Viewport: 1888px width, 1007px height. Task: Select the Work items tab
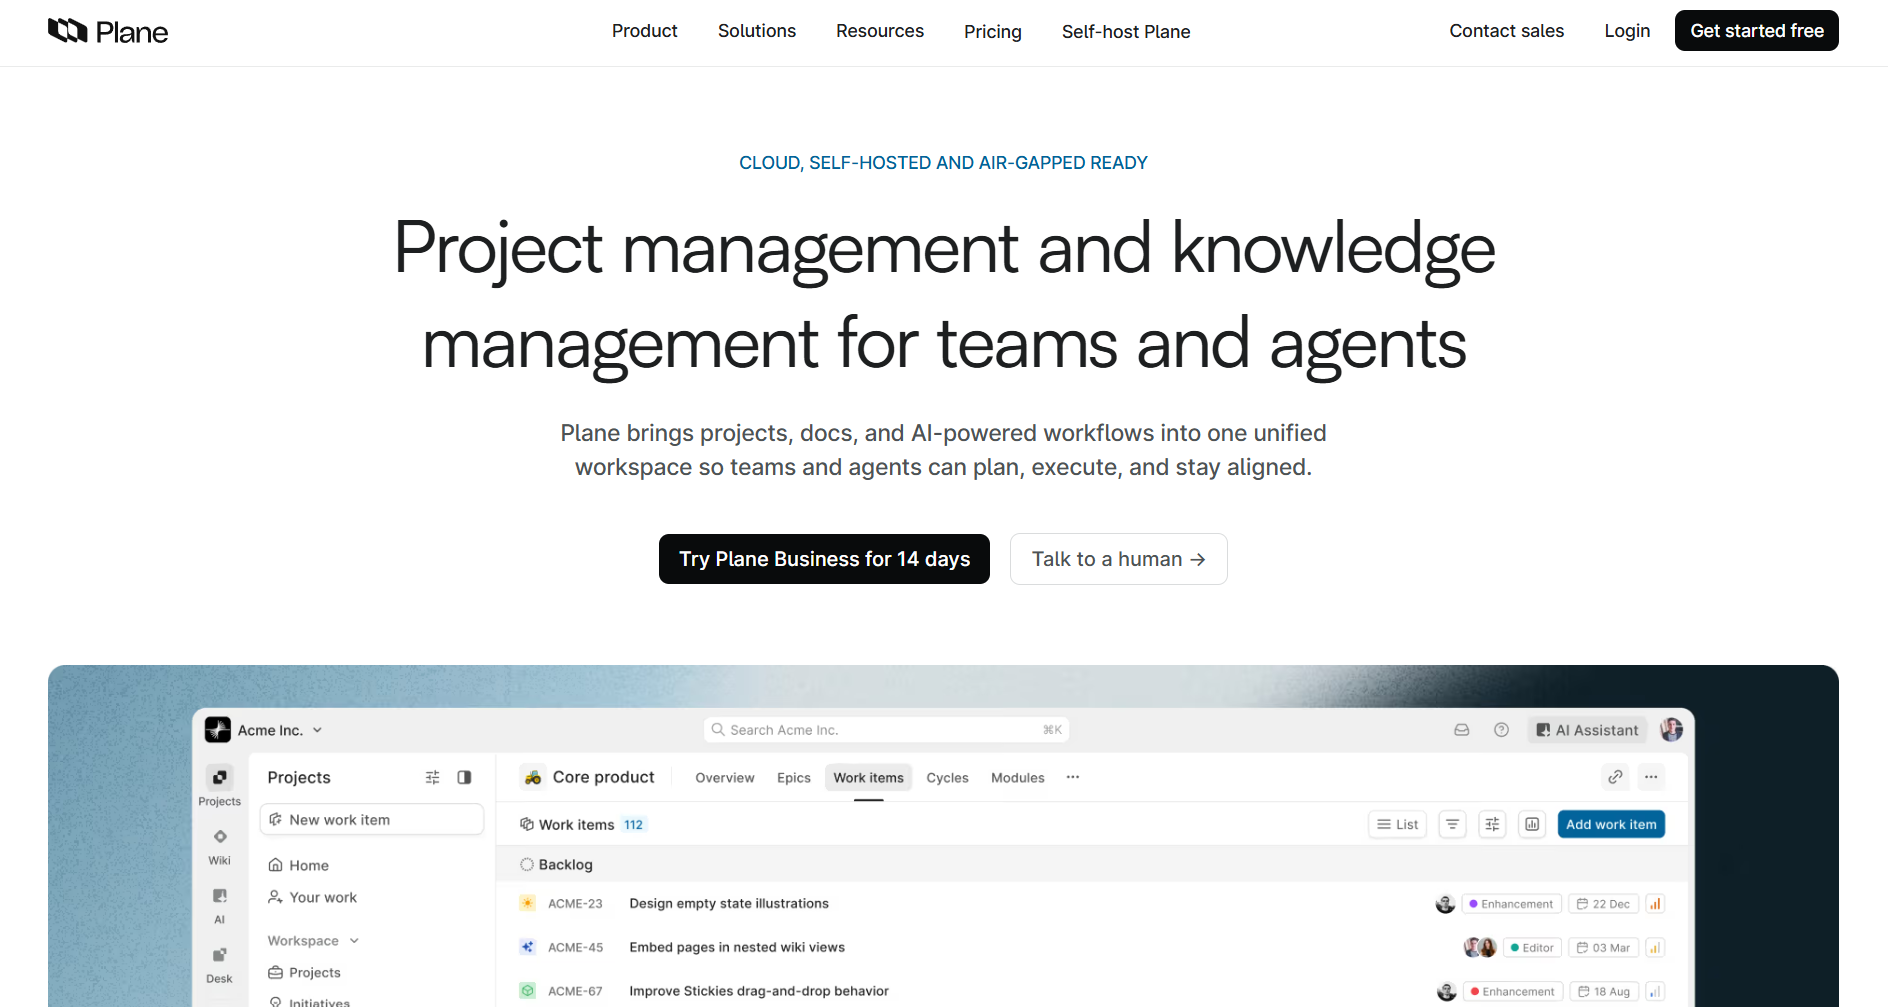869,778
